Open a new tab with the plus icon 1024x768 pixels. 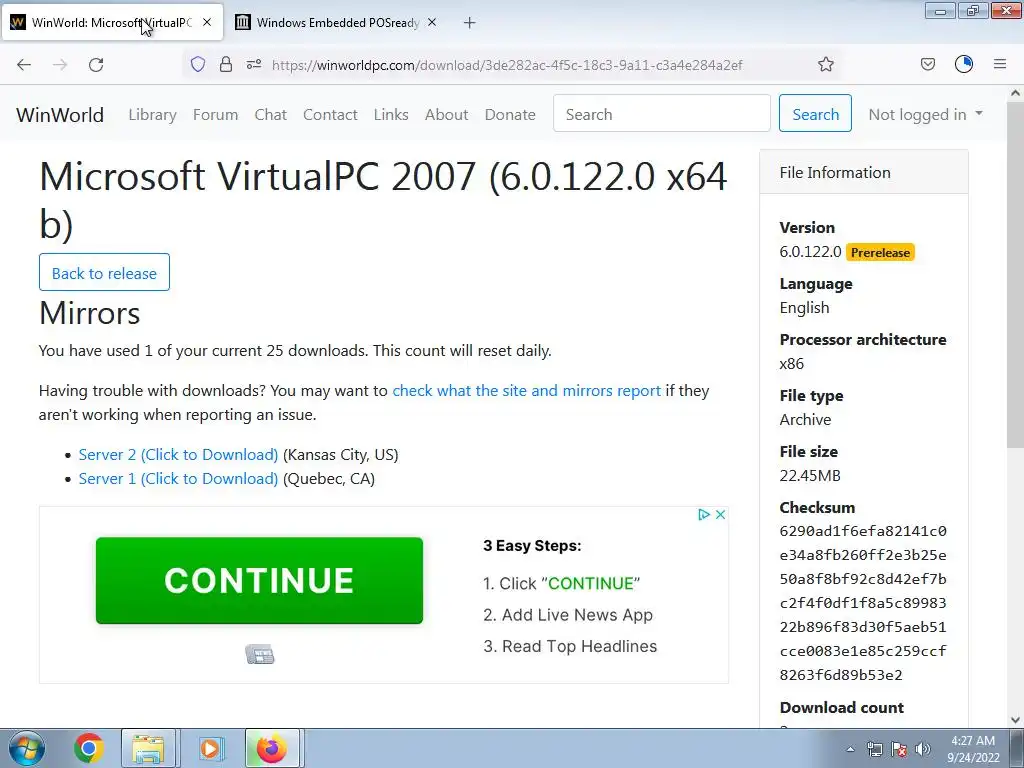469,23
